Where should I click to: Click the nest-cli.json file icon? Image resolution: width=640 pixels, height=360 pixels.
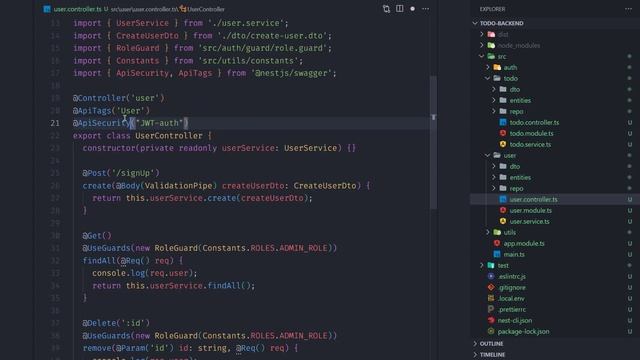tap(491, 320)
